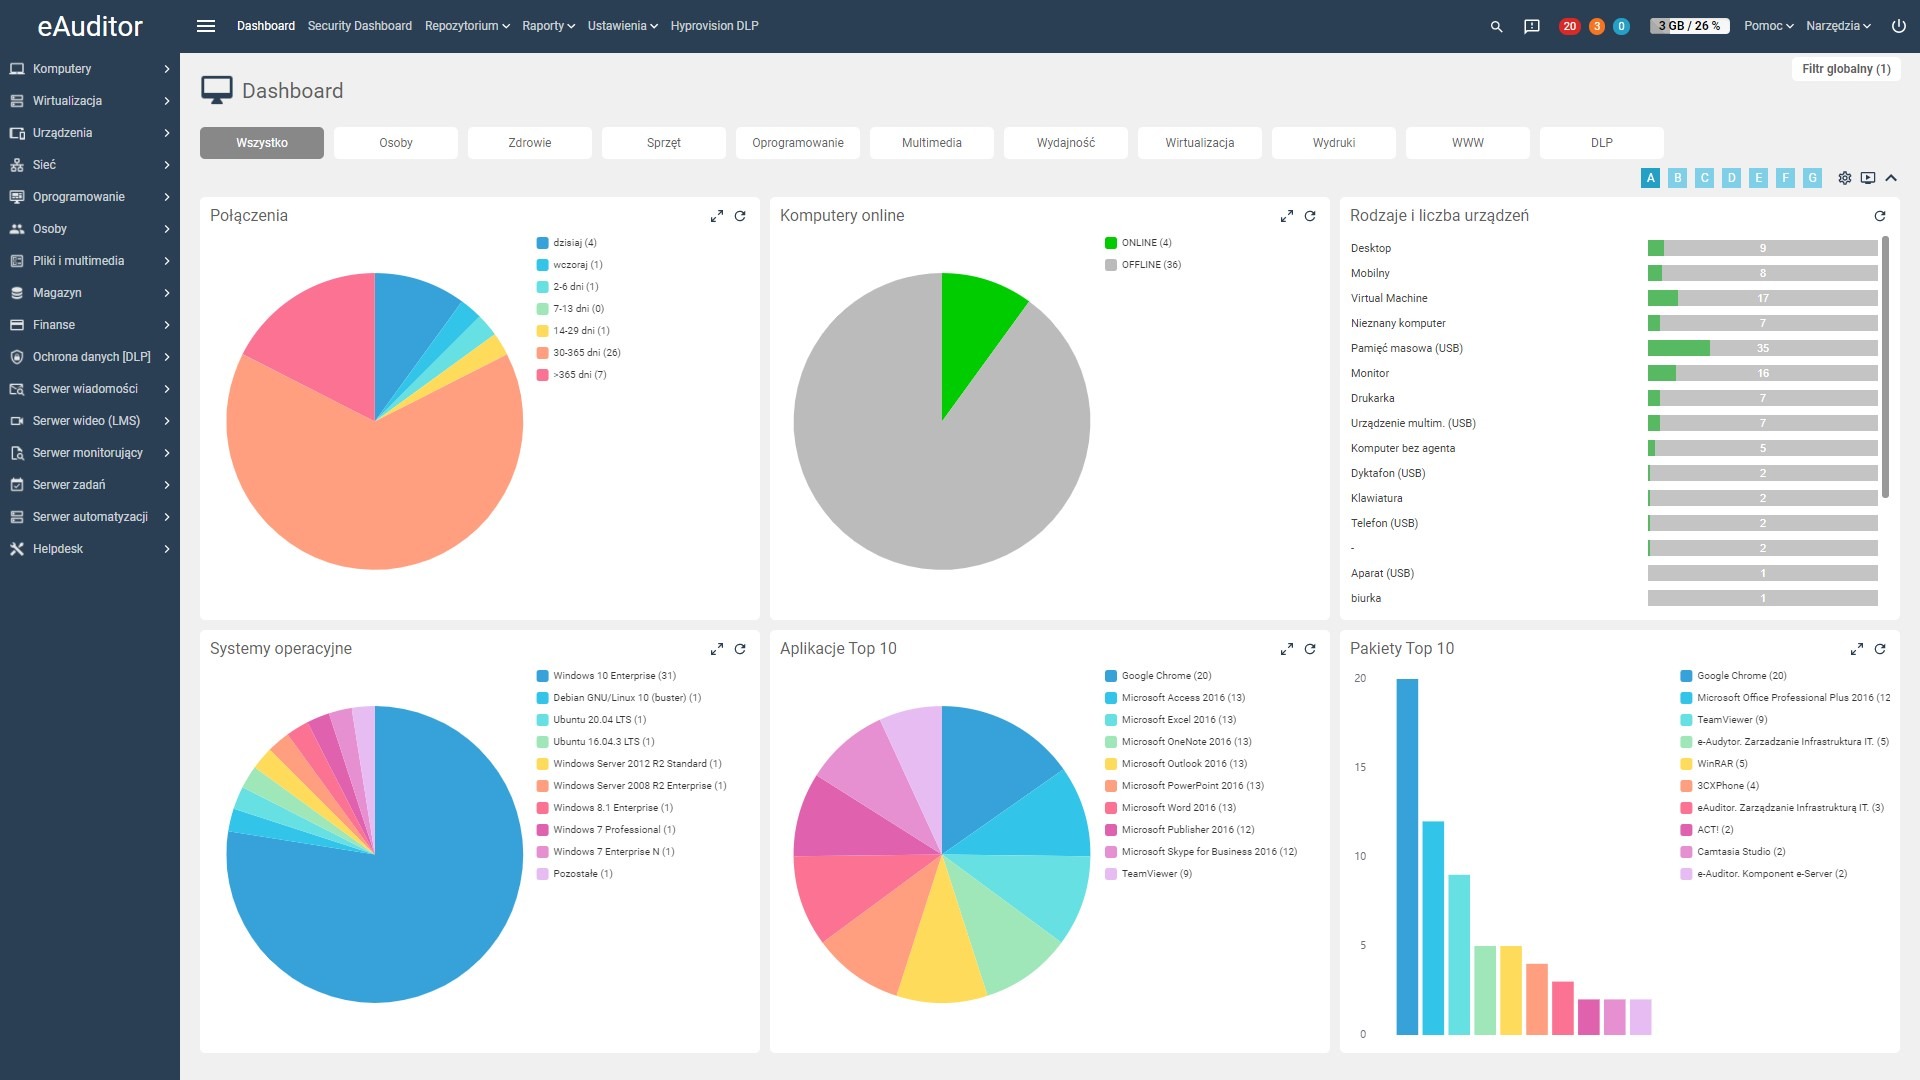Click the hamburger menu icon
This screenshot has height=1080, width=1920.
[206, 26]
